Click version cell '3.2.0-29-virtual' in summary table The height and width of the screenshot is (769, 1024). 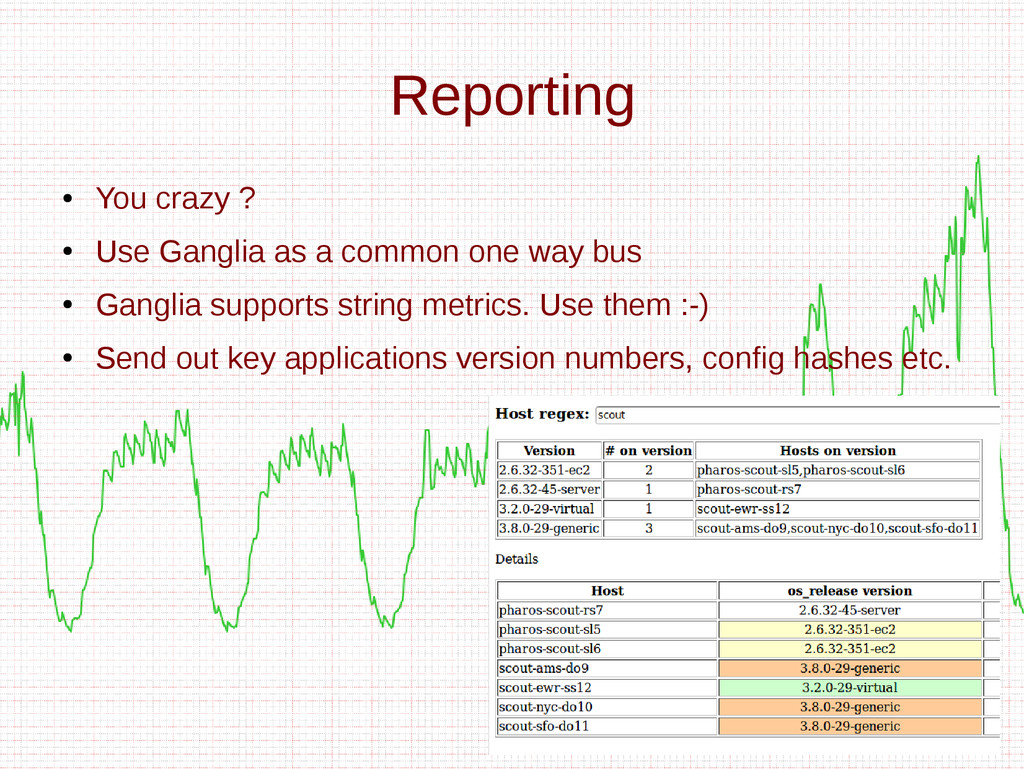pyautogui.click(x=549, y=509)
